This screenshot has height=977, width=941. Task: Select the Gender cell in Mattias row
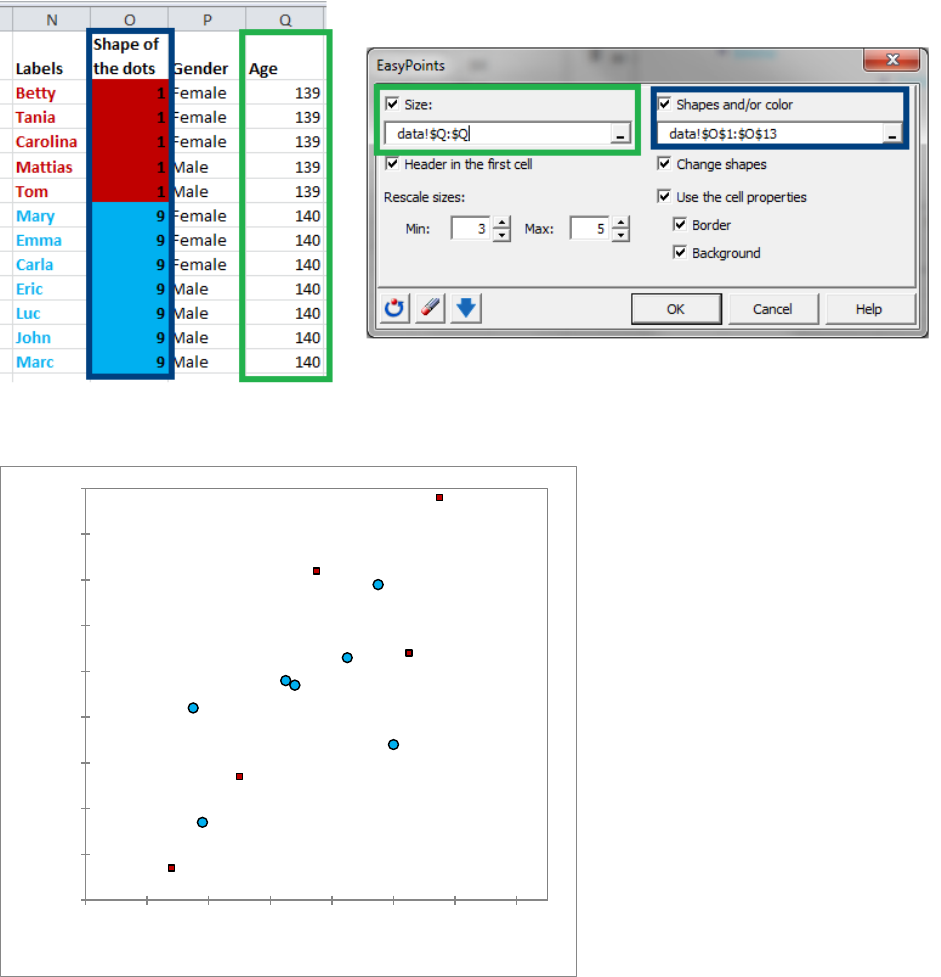point(208,167)
